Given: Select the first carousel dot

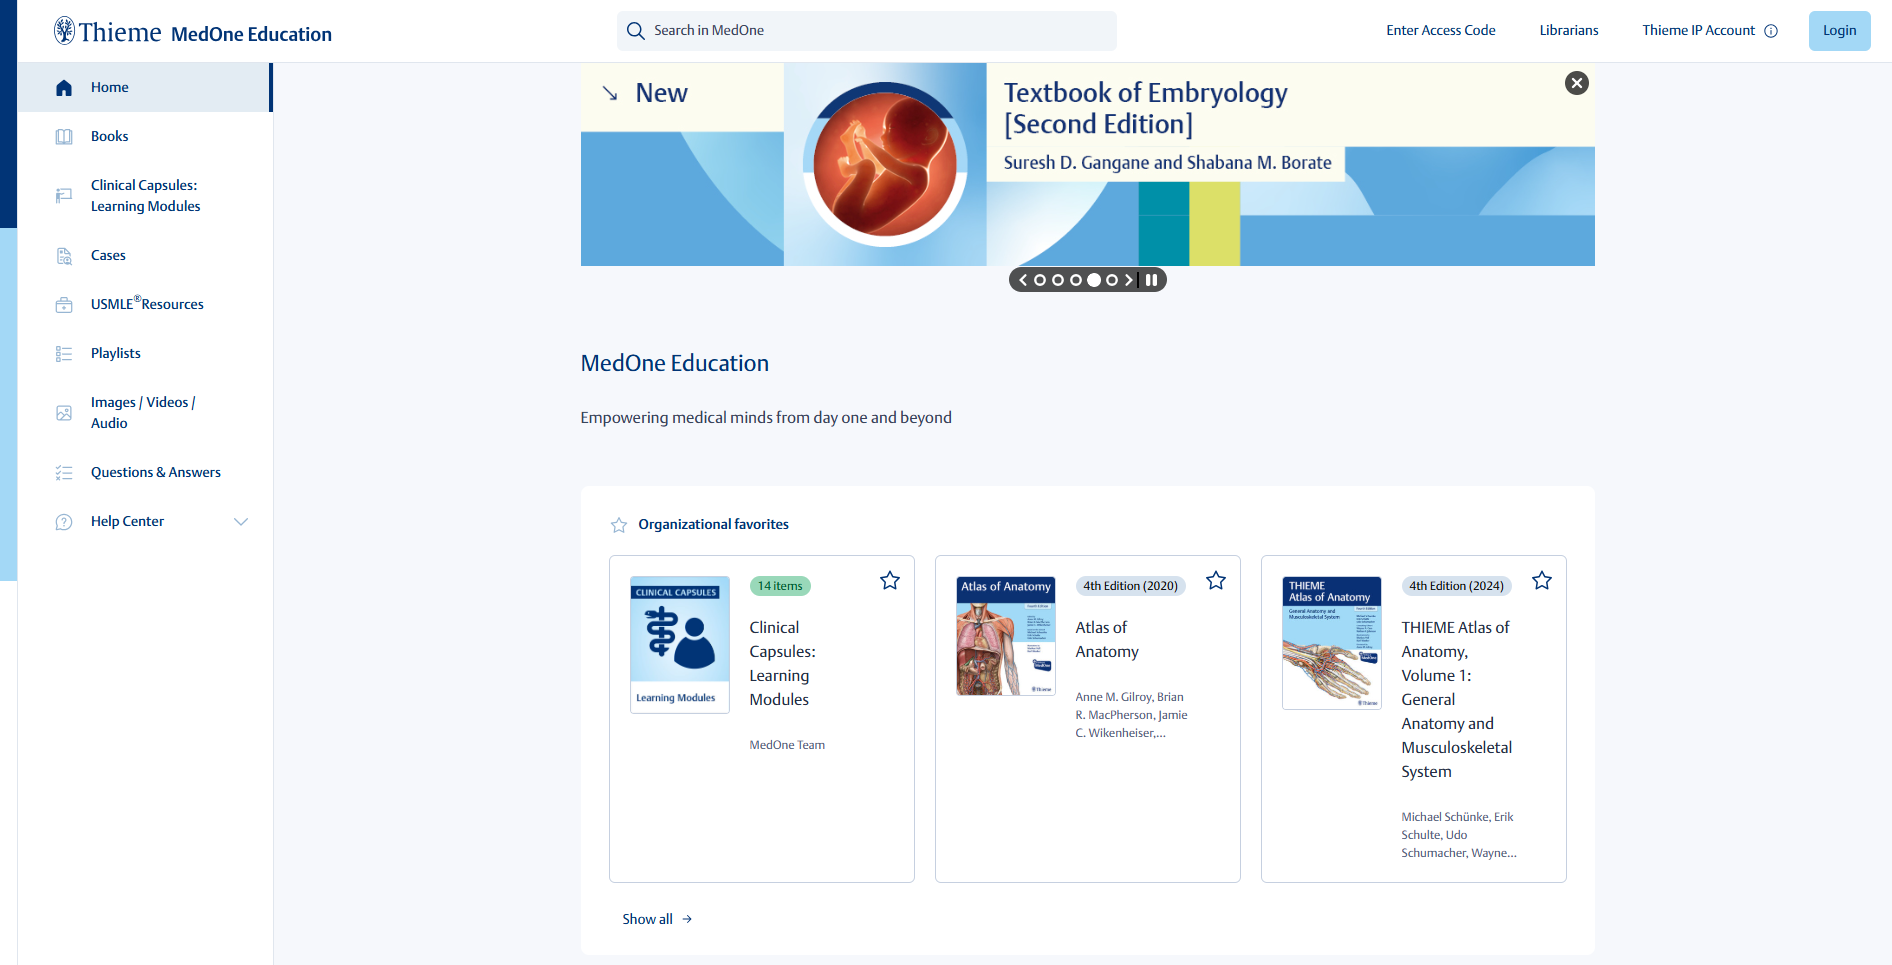Looking at the screenshot, I should coord(1040,280).
